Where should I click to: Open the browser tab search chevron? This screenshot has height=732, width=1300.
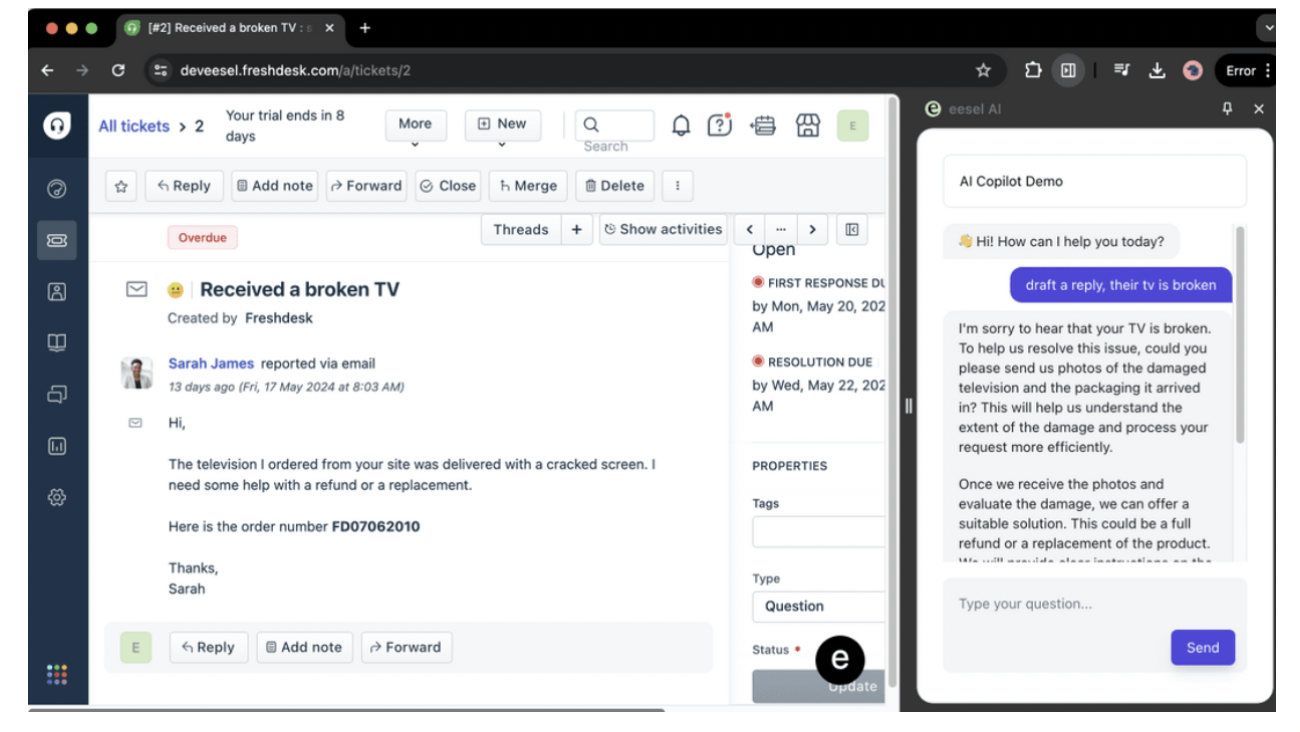tap(1268, 28)
